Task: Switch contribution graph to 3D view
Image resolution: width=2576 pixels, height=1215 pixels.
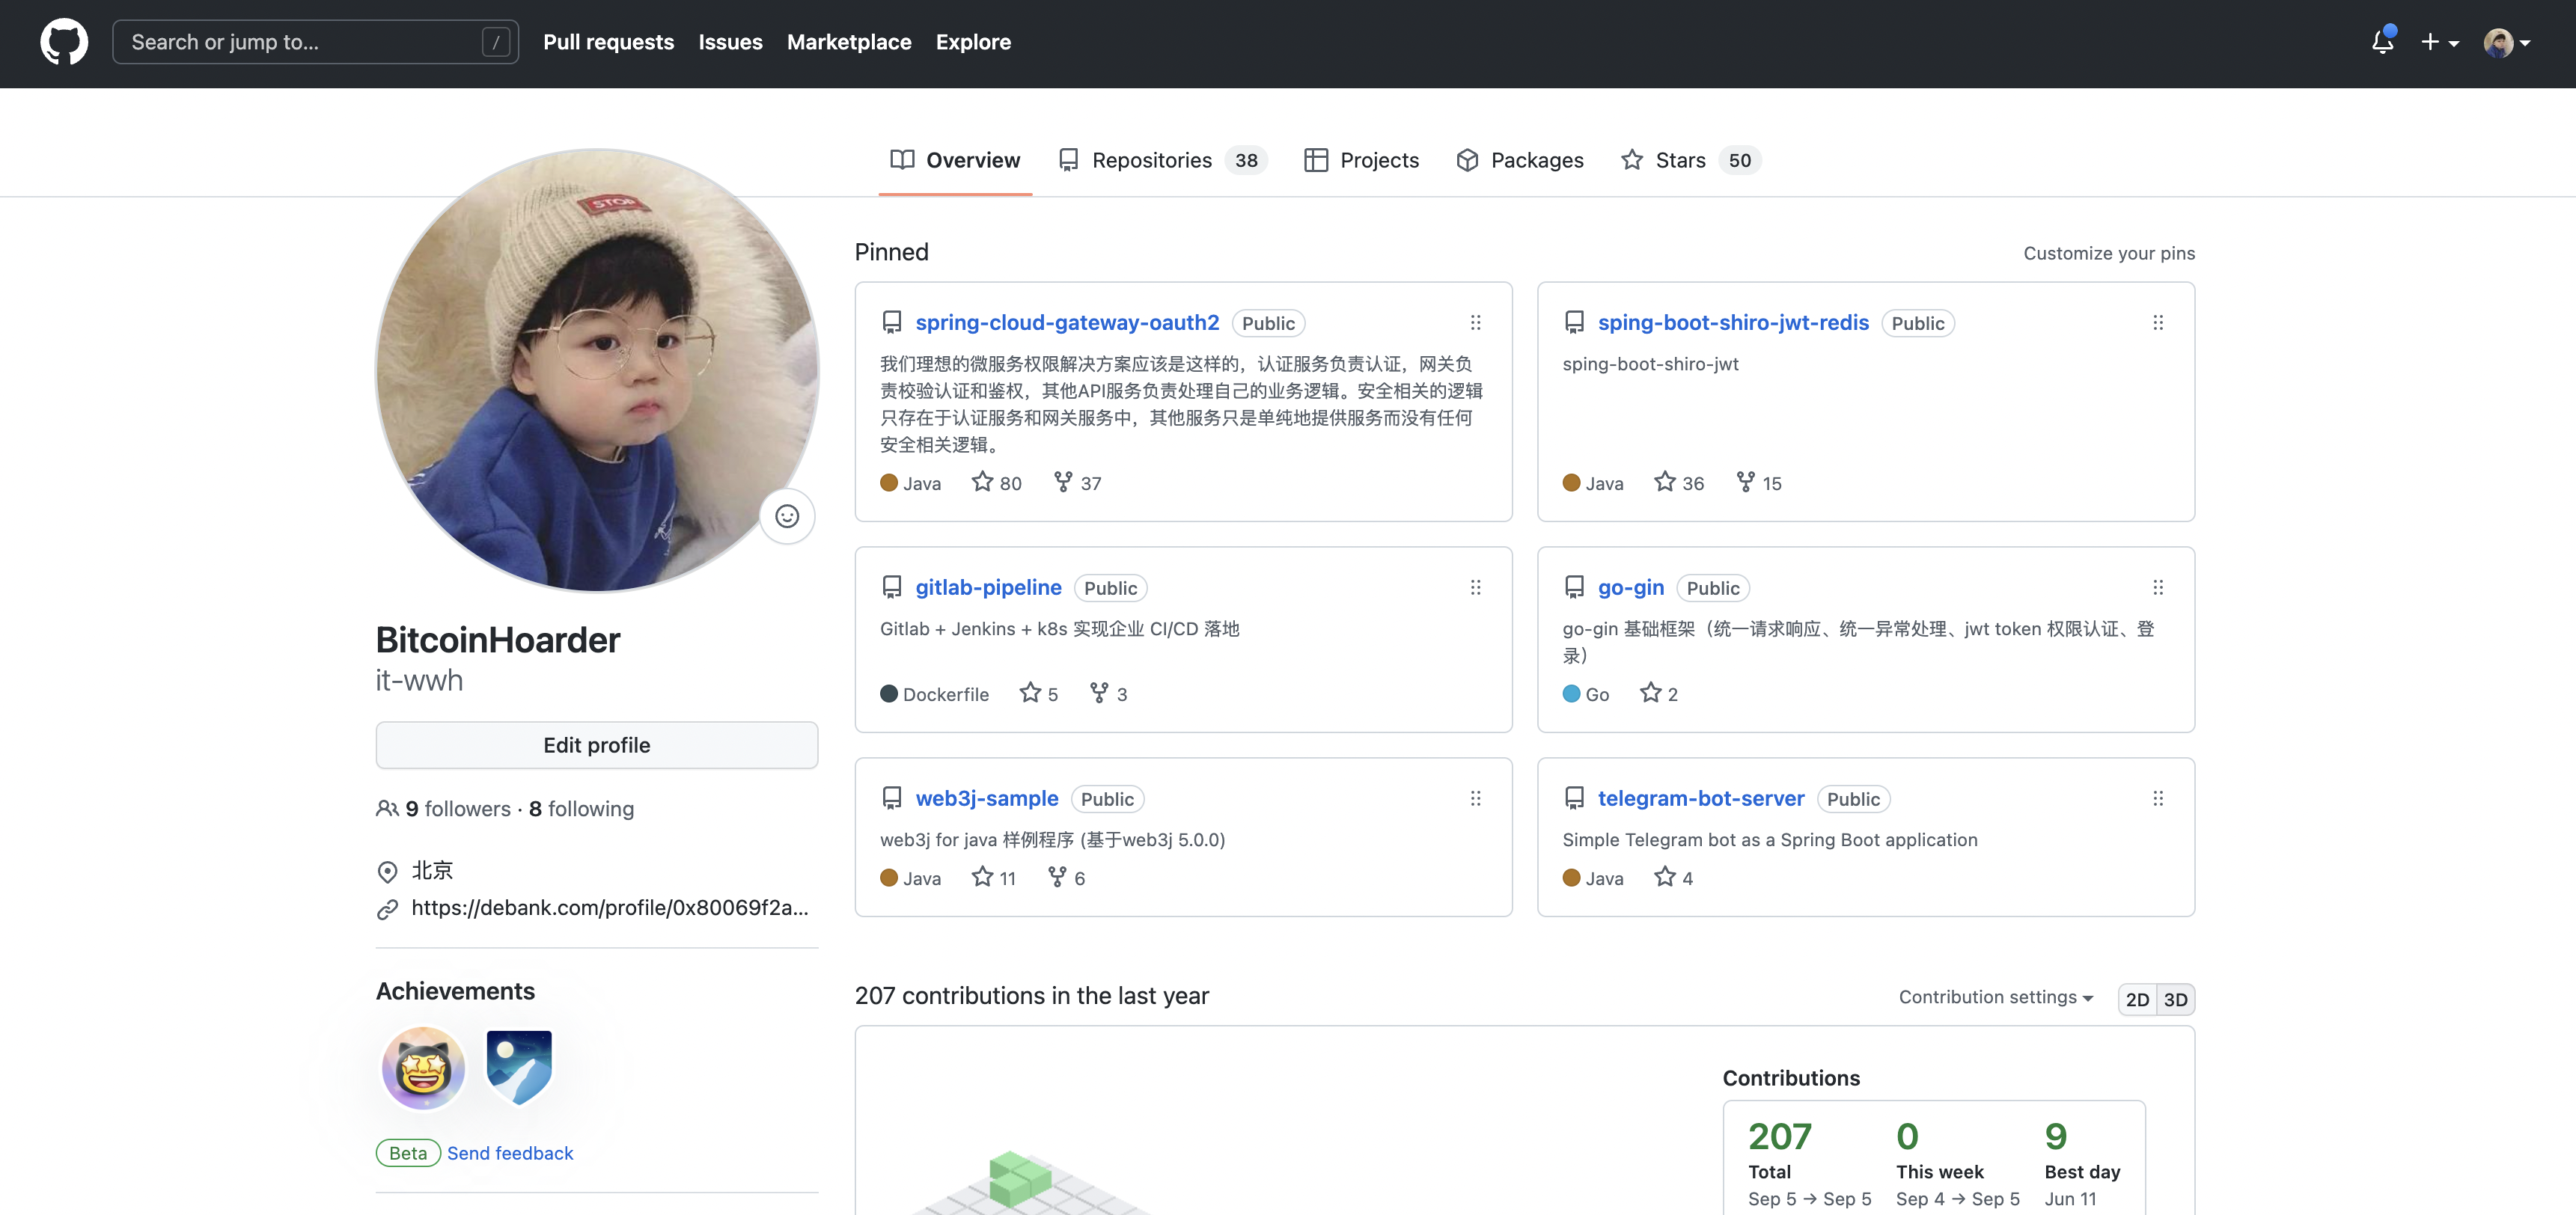Action: (2177, 999)
